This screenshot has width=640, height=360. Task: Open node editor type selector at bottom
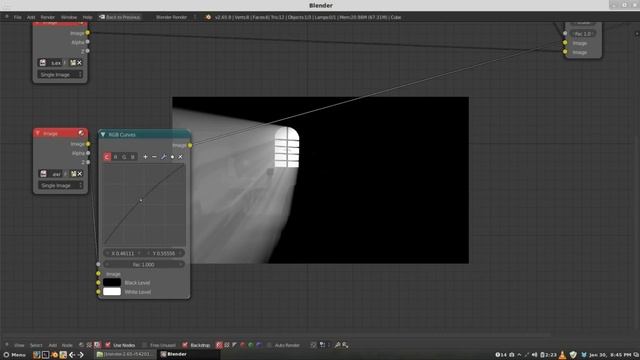point(7,345)
